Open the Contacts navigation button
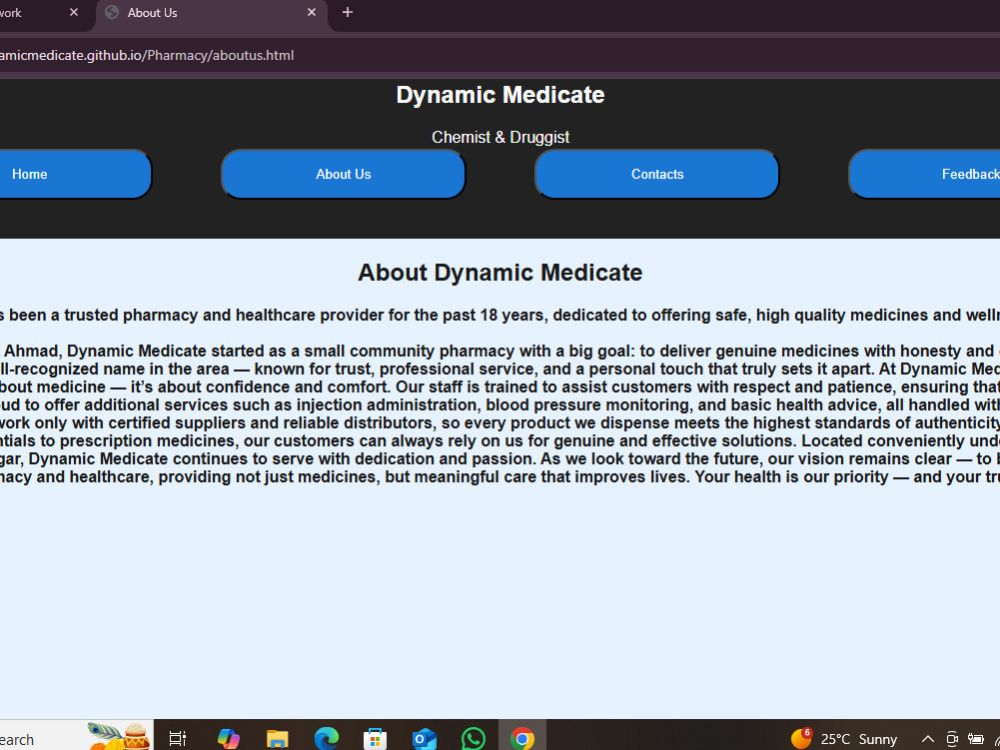Viewport: 1000px width, 750px height. (x=657, y=174)
